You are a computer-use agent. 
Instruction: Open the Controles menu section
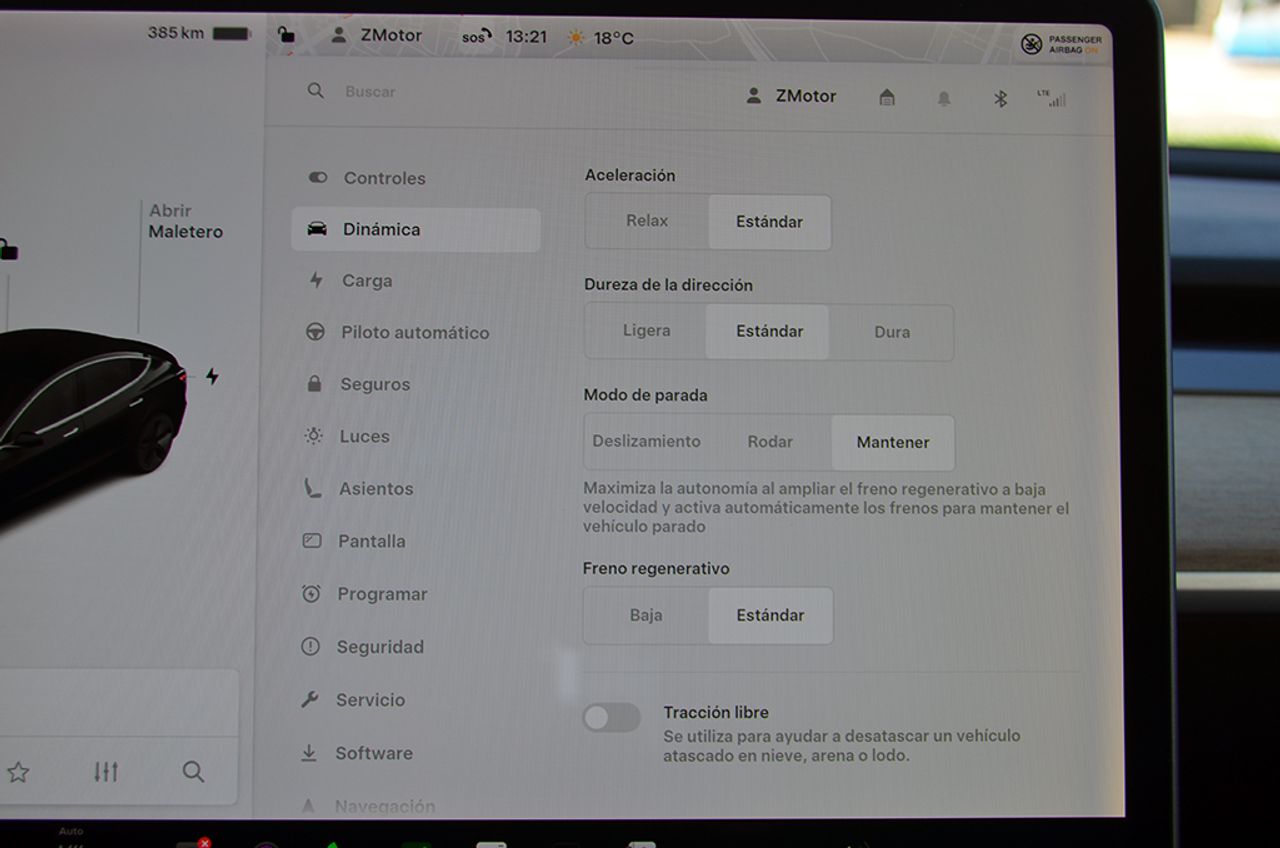[384, 178]
